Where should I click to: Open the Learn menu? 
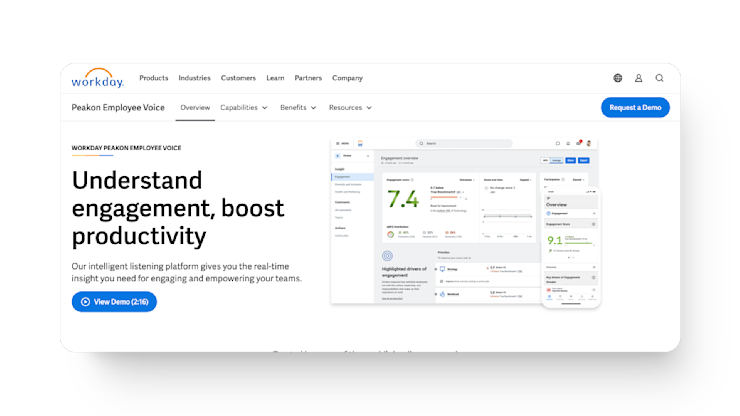pyautogui.click(x=275, y=78)
